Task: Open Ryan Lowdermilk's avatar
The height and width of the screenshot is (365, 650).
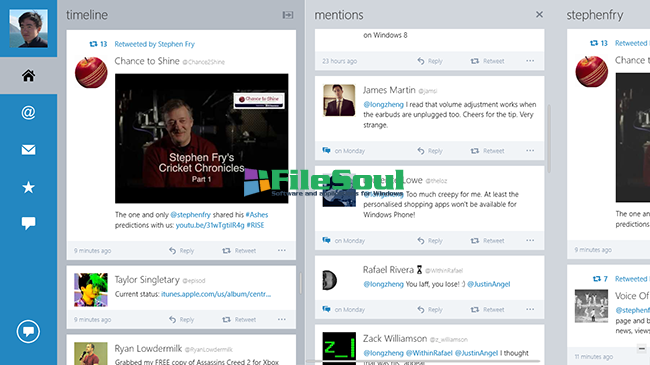Action: pos(91,353)
